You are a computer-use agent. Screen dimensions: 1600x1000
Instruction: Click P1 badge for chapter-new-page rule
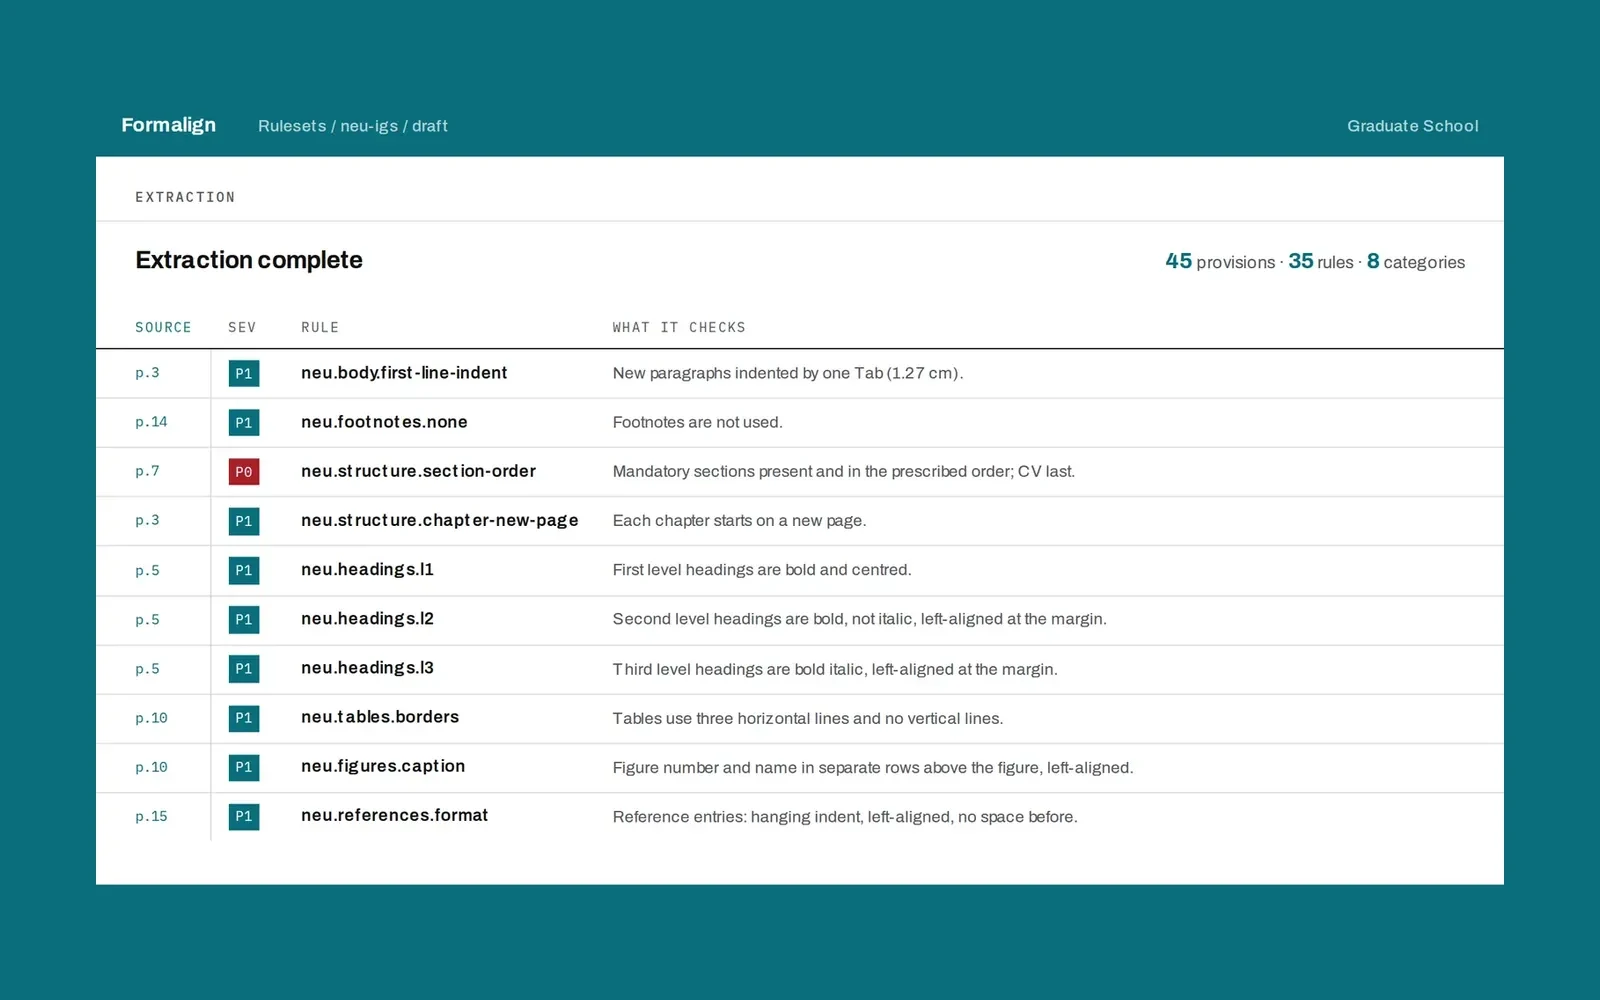pyautogui.click(x=244, y=521)
